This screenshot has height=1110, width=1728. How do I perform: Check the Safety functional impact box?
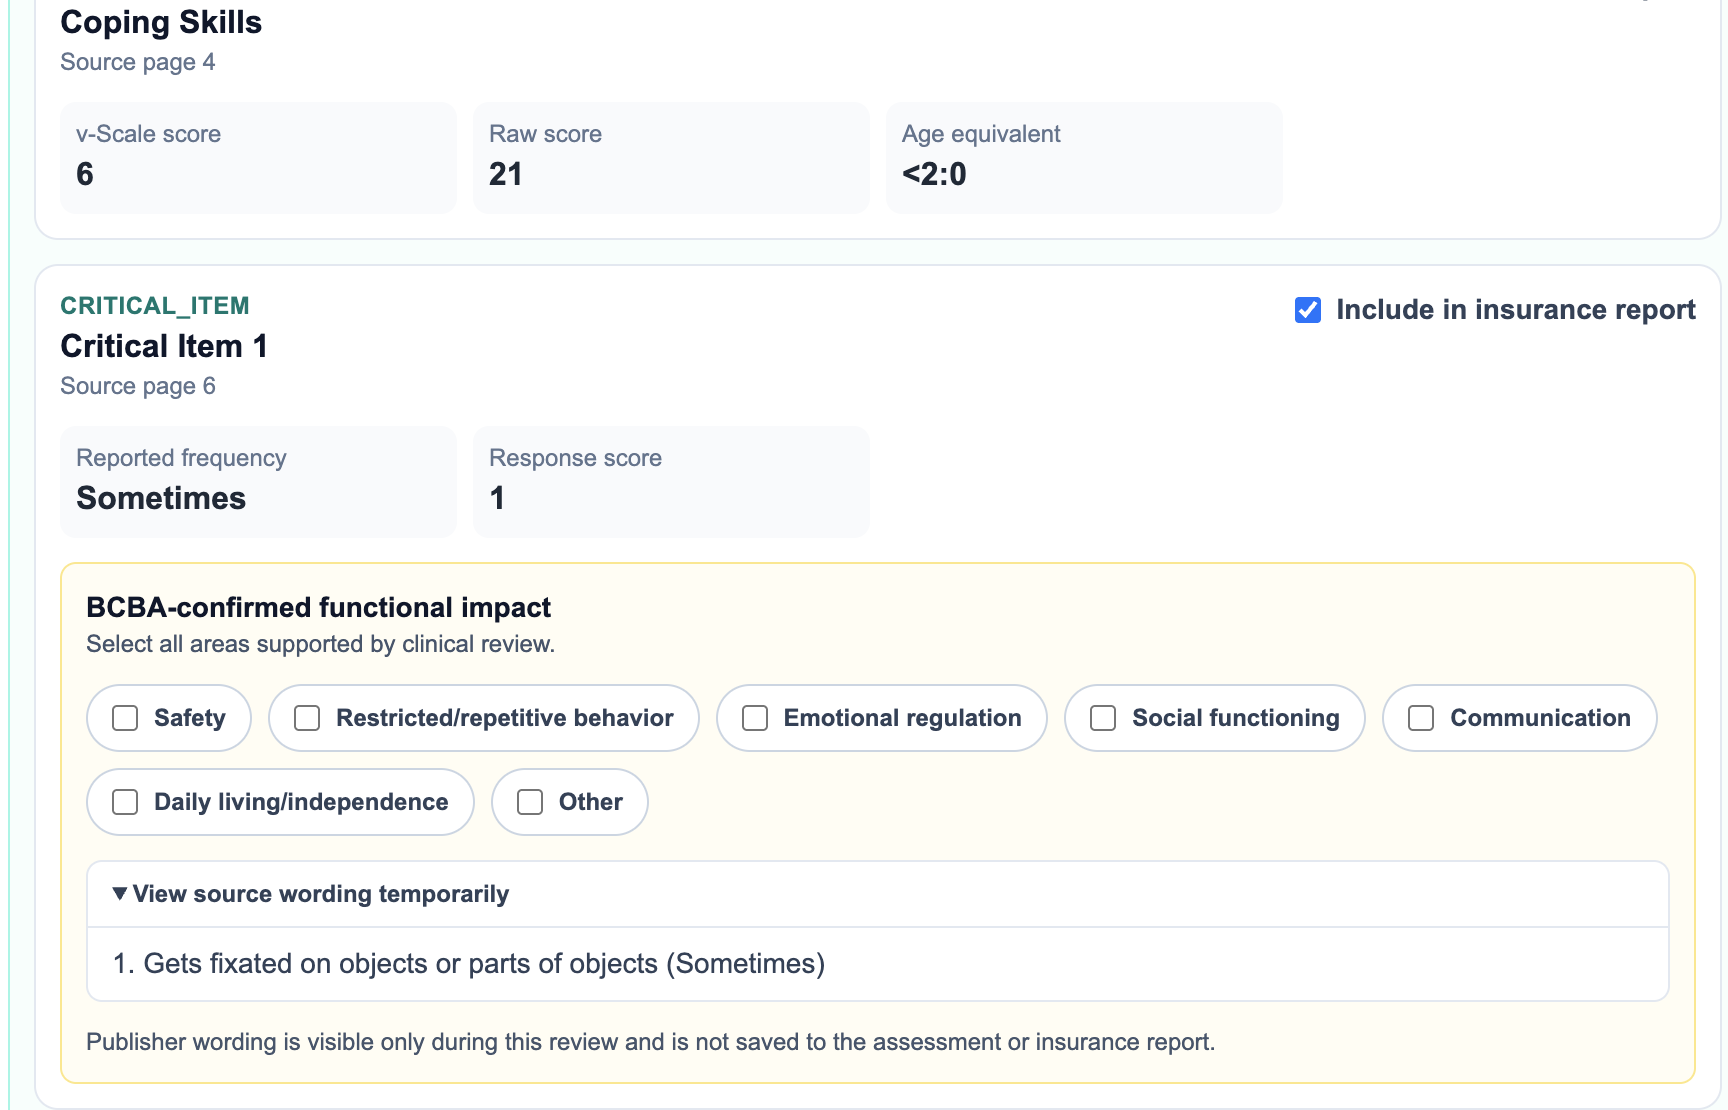125,718
